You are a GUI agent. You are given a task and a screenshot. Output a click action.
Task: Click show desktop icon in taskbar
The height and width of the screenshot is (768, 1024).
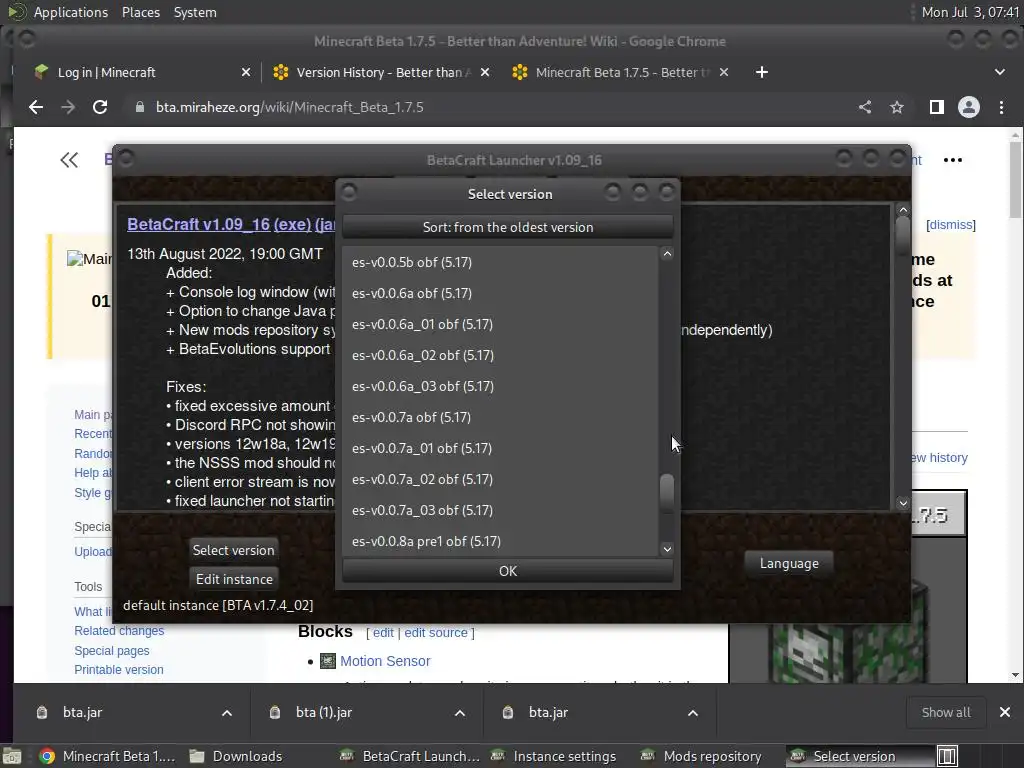pyautogui.click(x=12, y=756)
